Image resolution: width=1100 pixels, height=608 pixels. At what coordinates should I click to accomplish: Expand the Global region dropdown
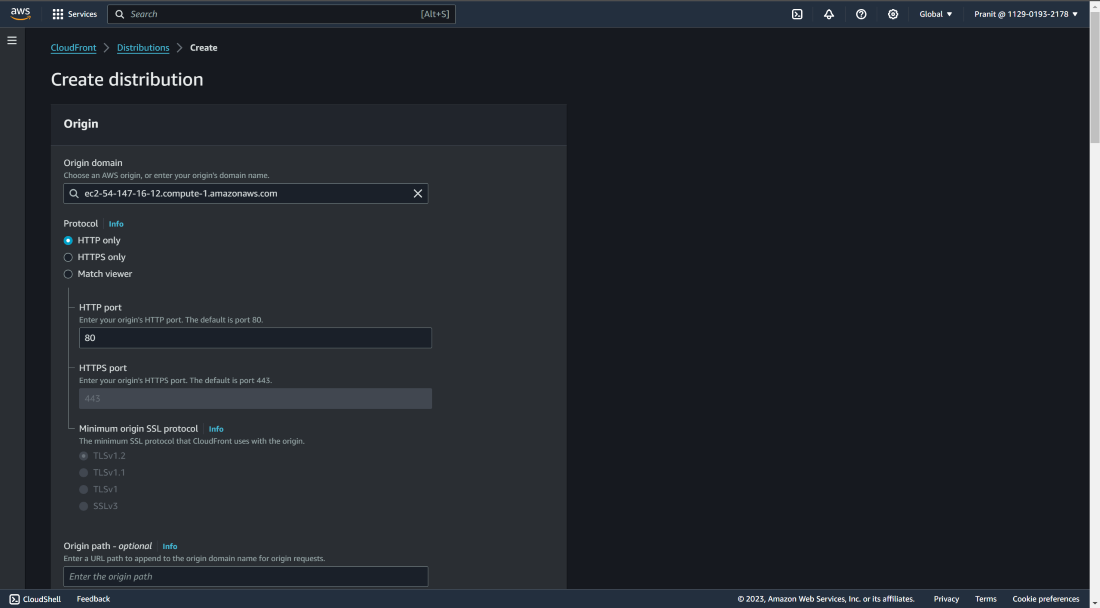(x=936, y=14)
